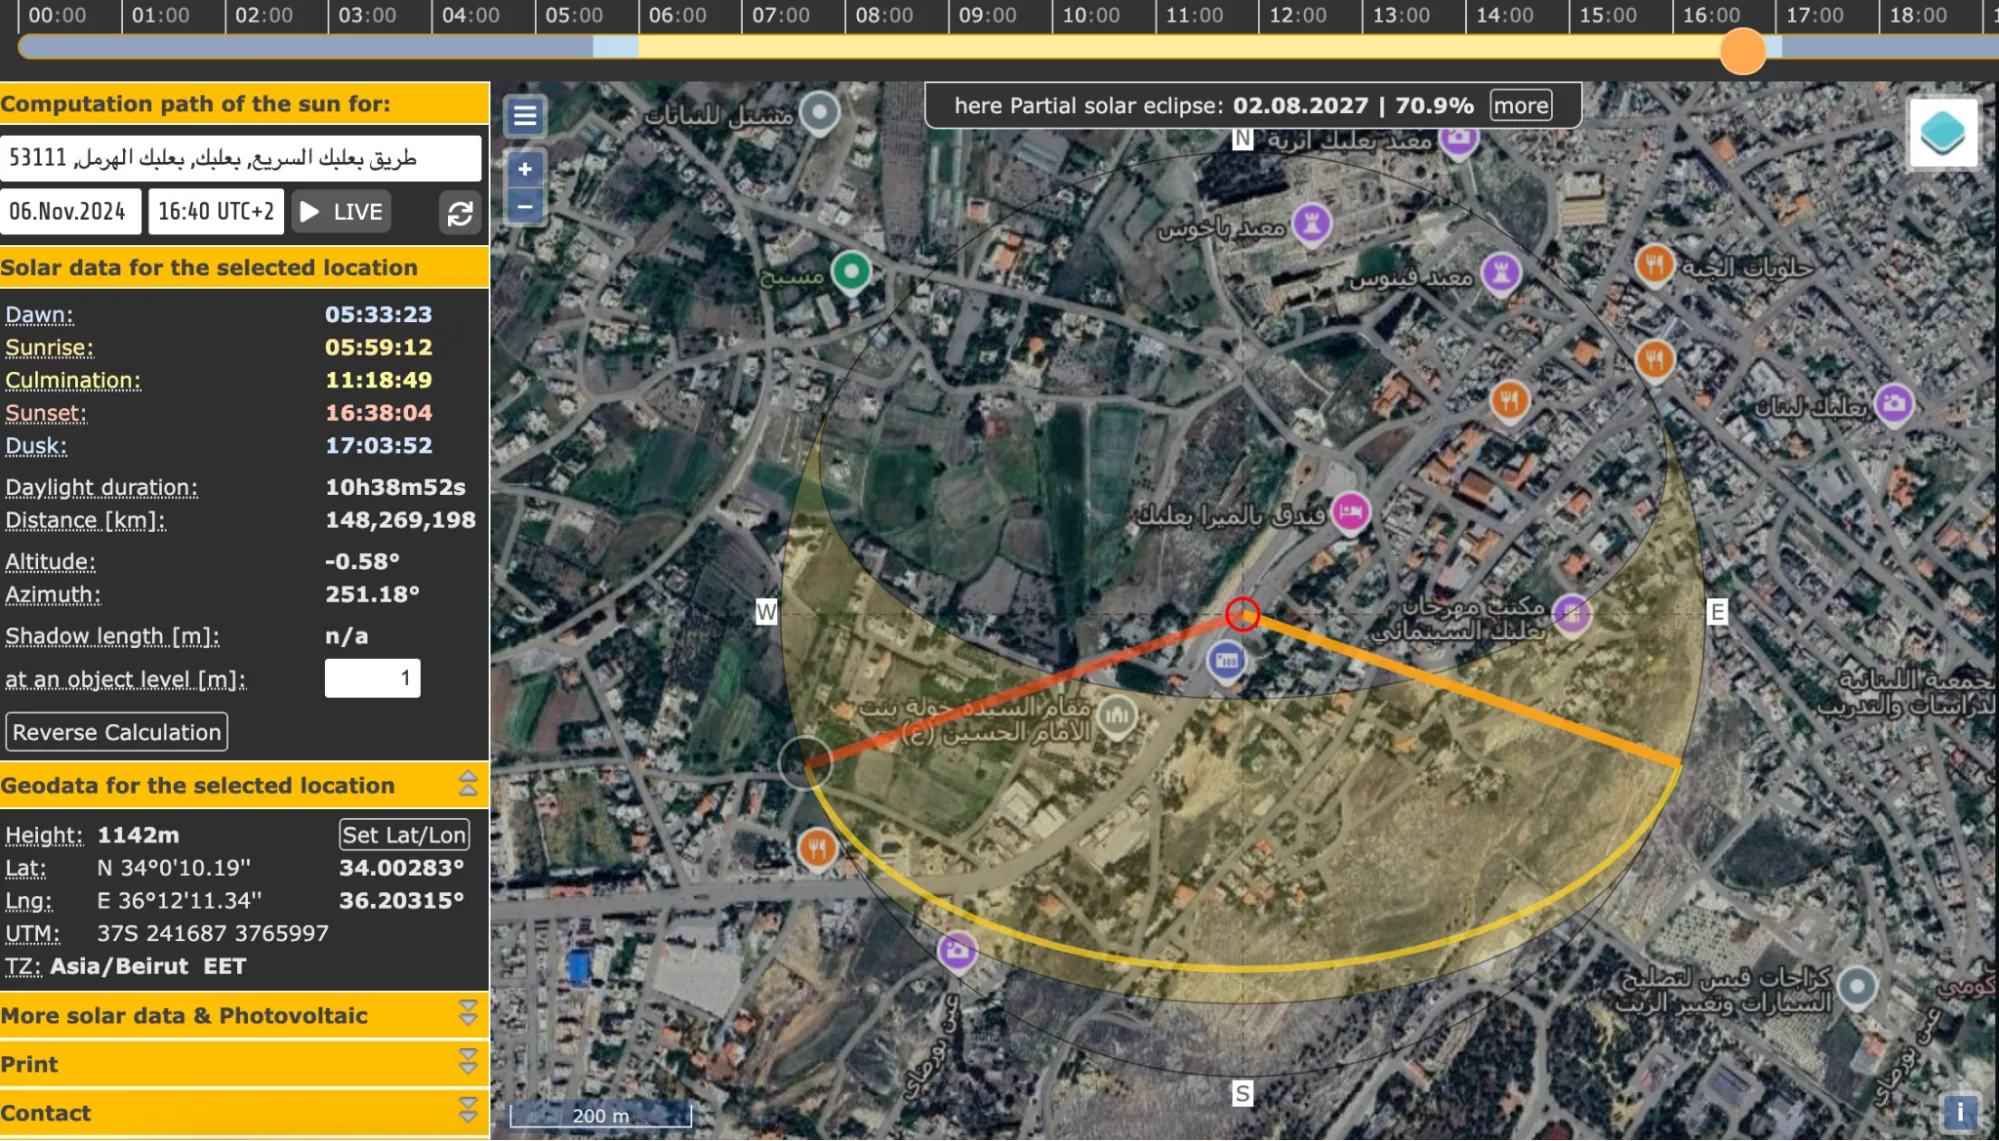Click the 06:00 mark on the timeline

coord(677,16)
